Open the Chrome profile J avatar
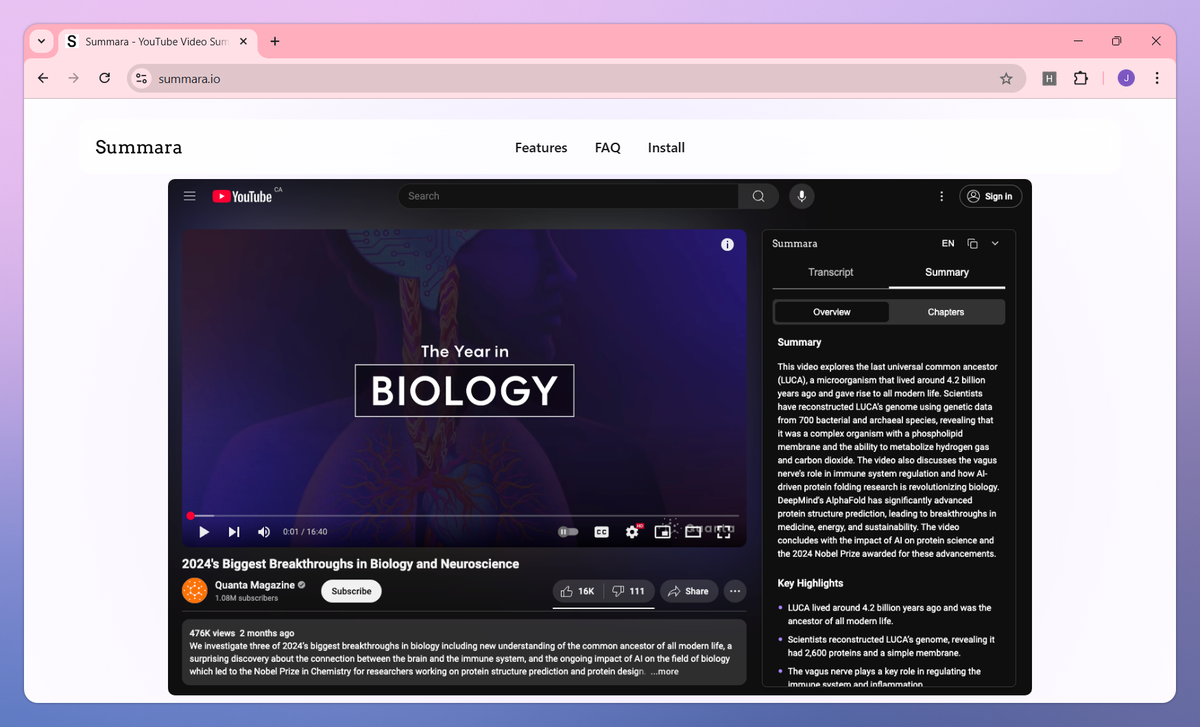Viewport: 1200px width, 727px height. [1126, 78]
